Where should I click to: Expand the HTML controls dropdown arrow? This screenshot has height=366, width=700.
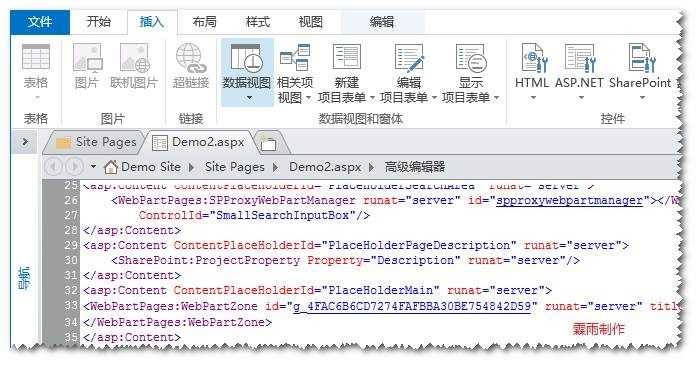tap(533, 98)
